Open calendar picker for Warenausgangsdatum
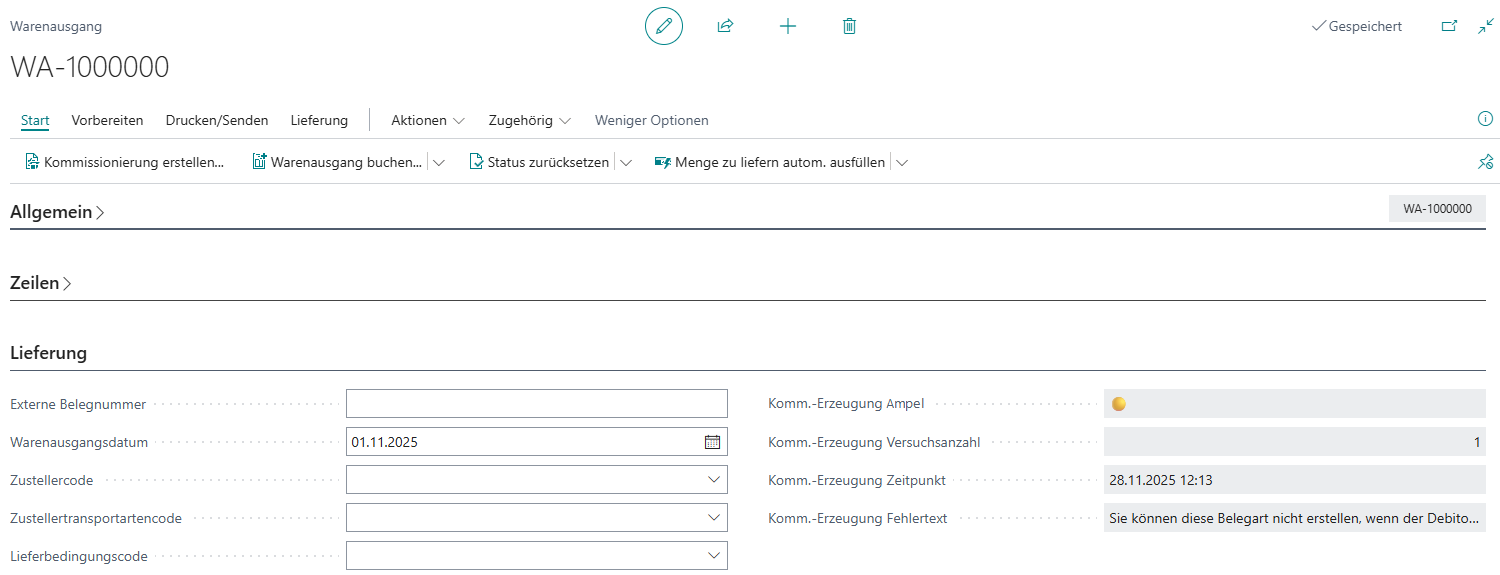This screenshot has height=575, width=1500. [712, 442]
